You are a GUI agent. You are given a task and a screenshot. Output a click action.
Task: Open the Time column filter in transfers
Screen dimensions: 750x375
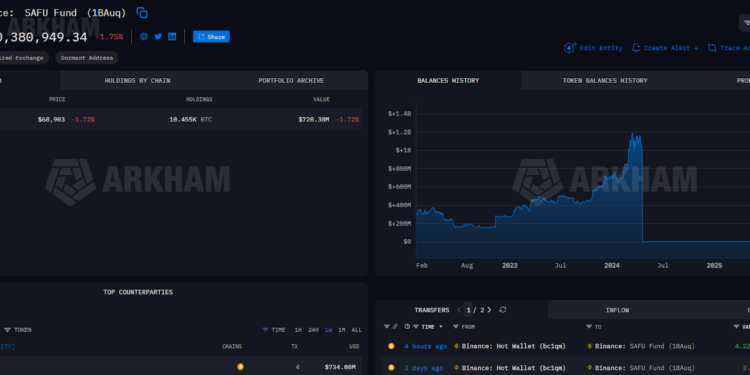click(x=416, y=327)
